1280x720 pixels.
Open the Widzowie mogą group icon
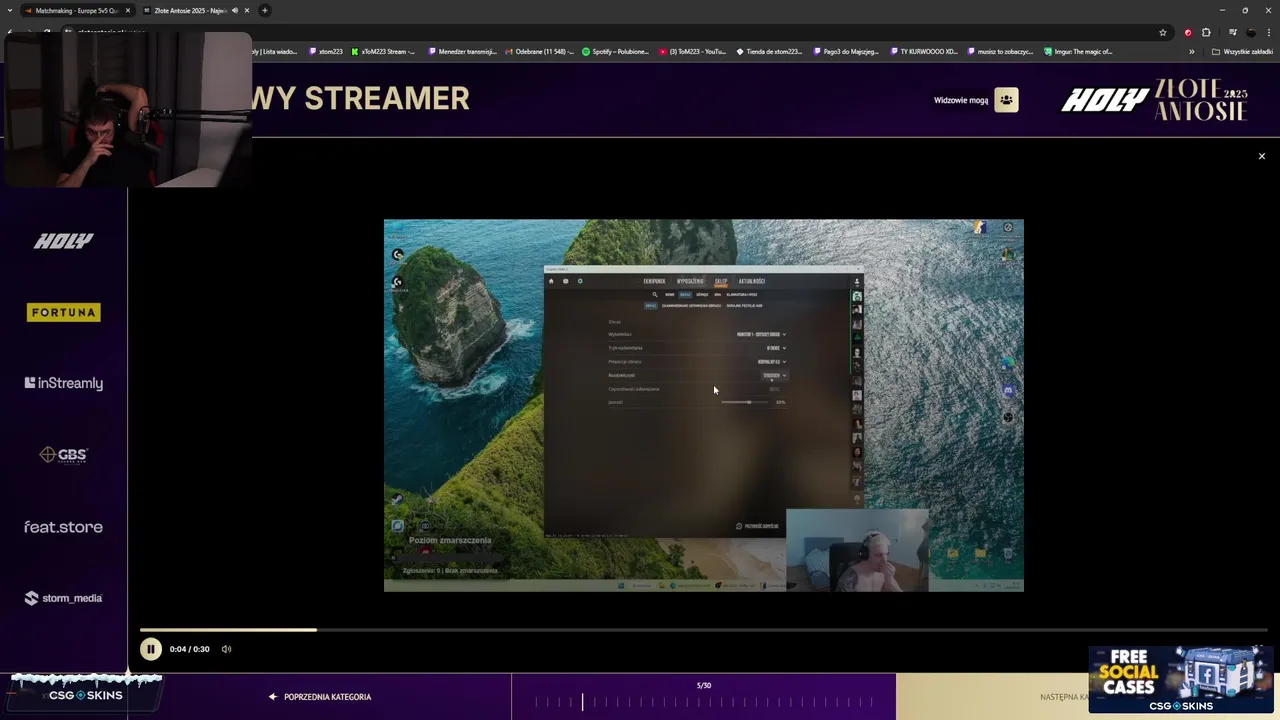1006,100
